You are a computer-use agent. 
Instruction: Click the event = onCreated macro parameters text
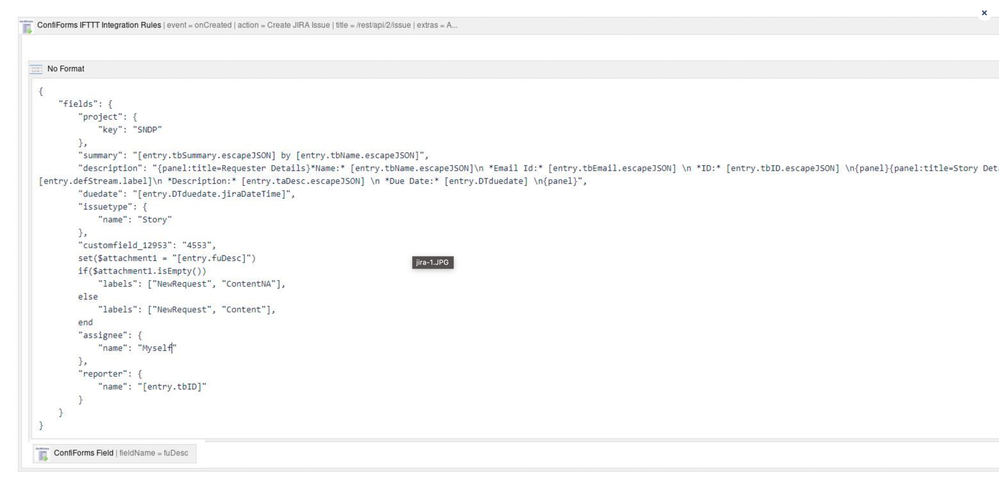[x=312, y=25]
